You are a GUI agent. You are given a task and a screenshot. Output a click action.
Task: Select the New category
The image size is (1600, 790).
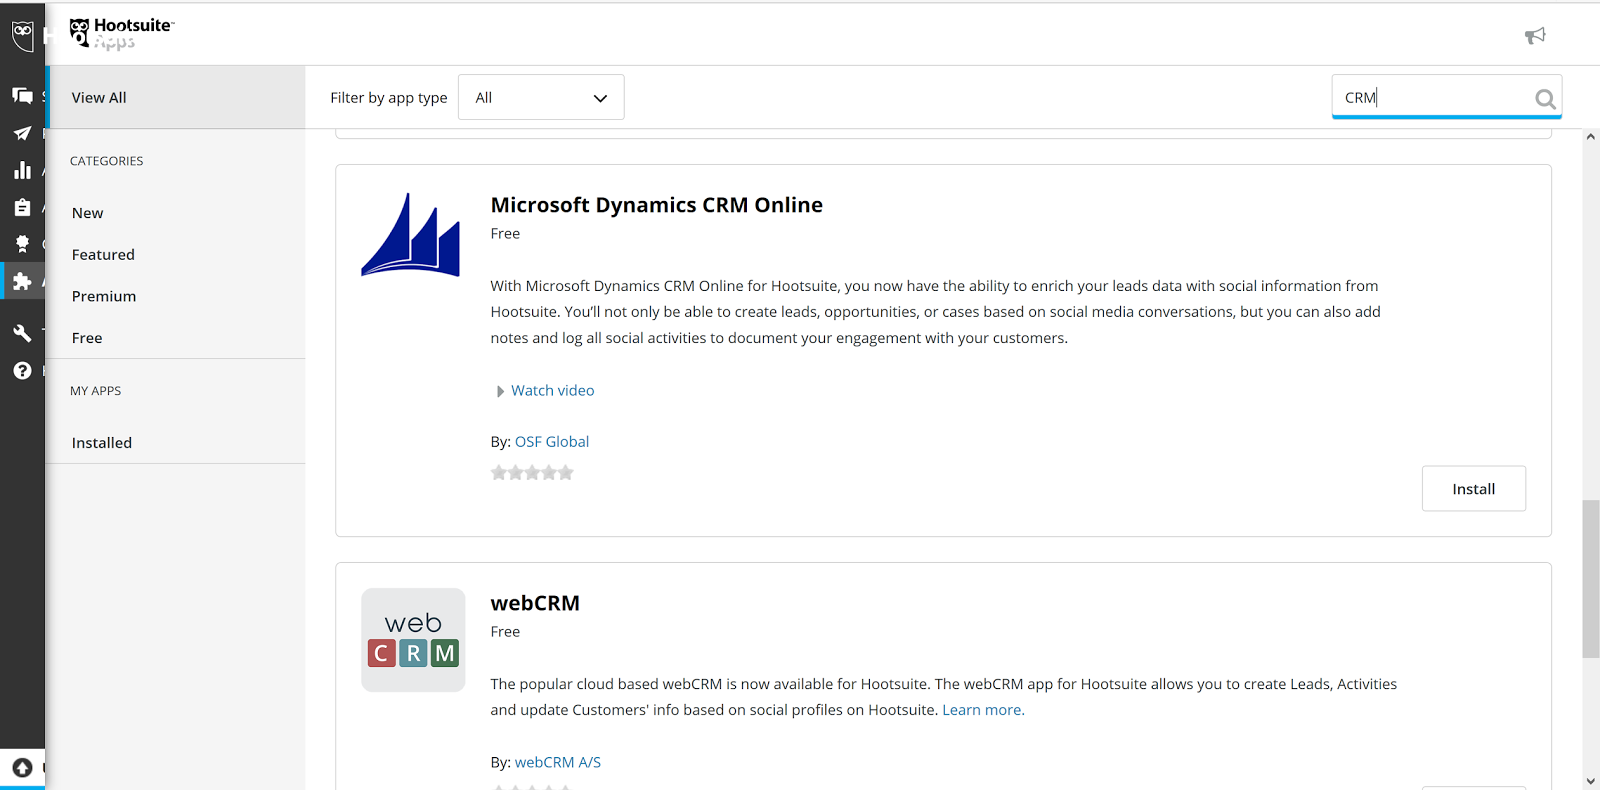pyautogui.click(x=88, y=213)
